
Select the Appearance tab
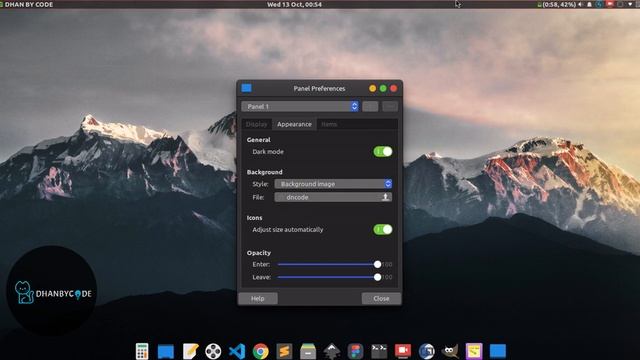(x=294, y=124)
